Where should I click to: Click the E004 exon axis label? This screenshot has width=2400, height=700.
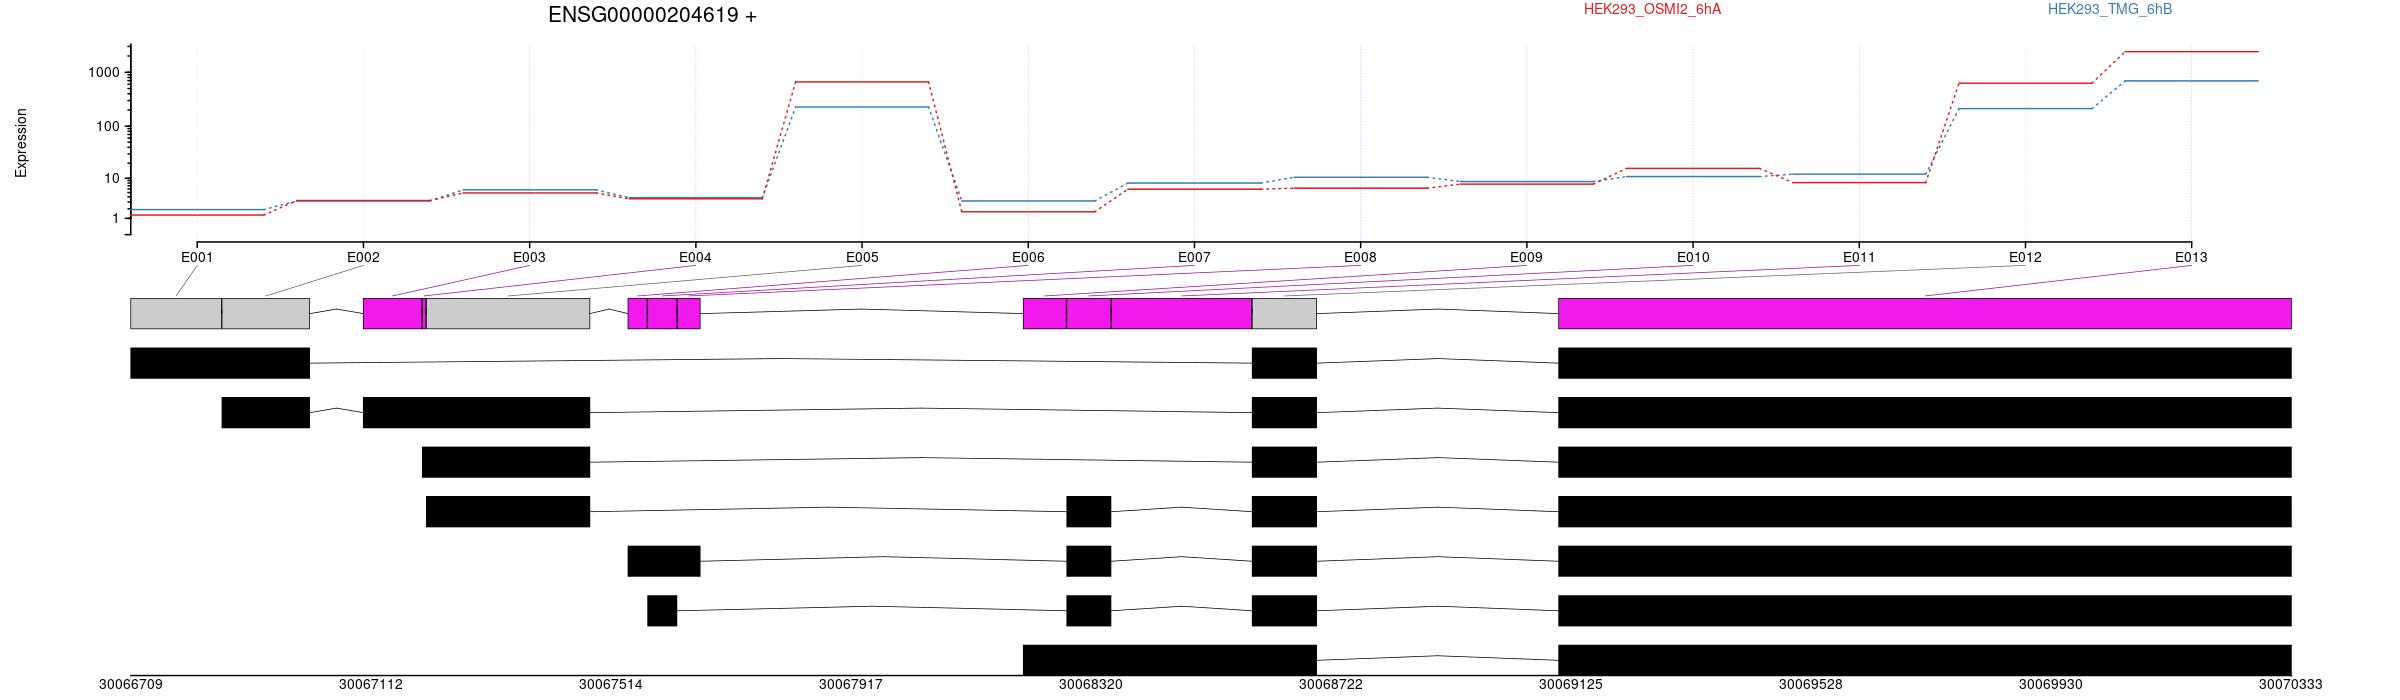click(x=695, y=257)
